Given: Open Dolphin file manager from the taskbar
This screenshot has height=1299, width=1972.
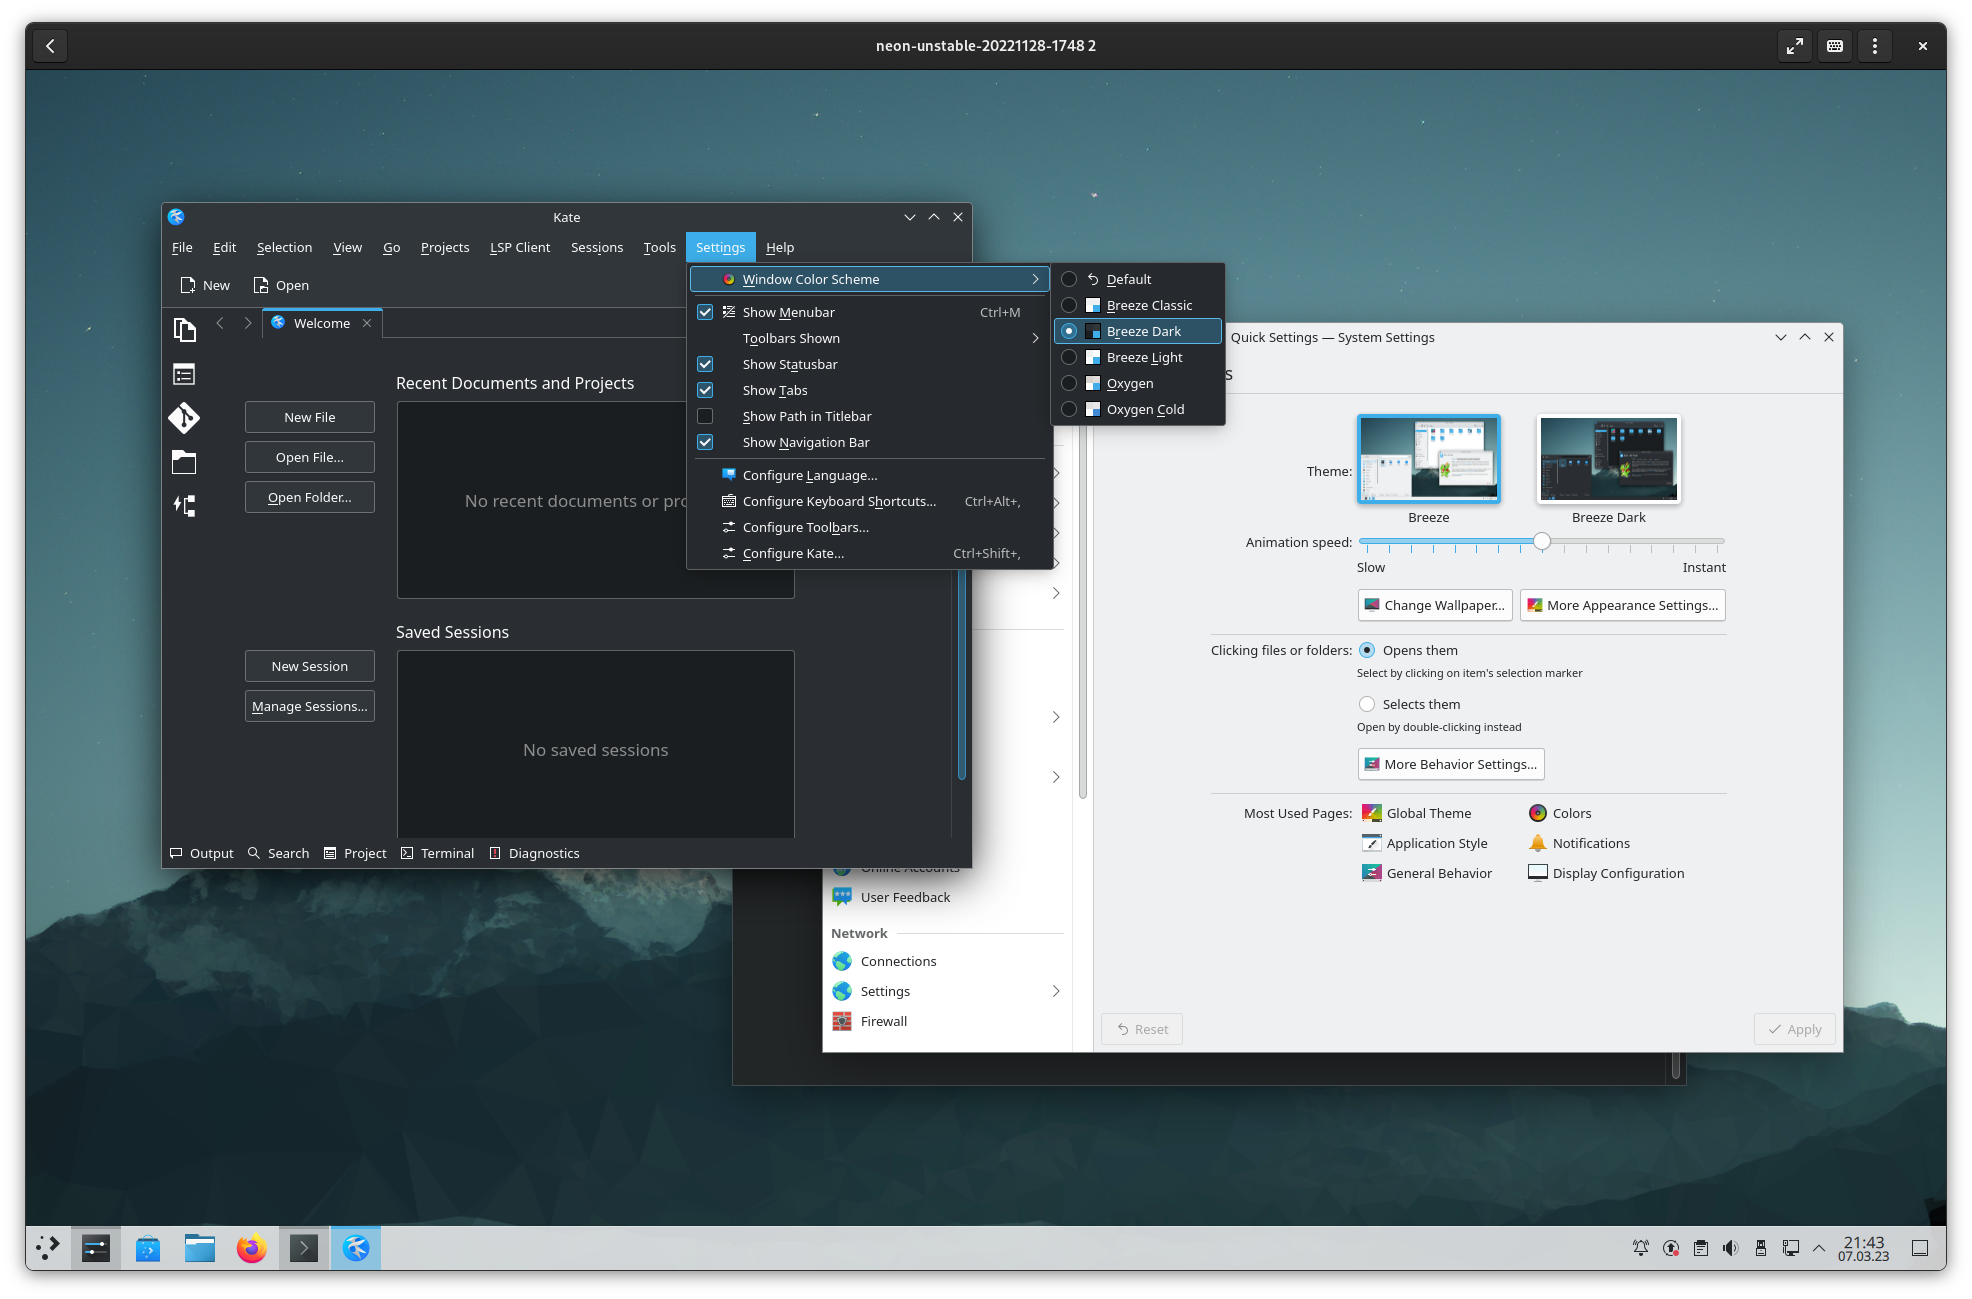Looking at the screenshot, I should click(200, 1248).
